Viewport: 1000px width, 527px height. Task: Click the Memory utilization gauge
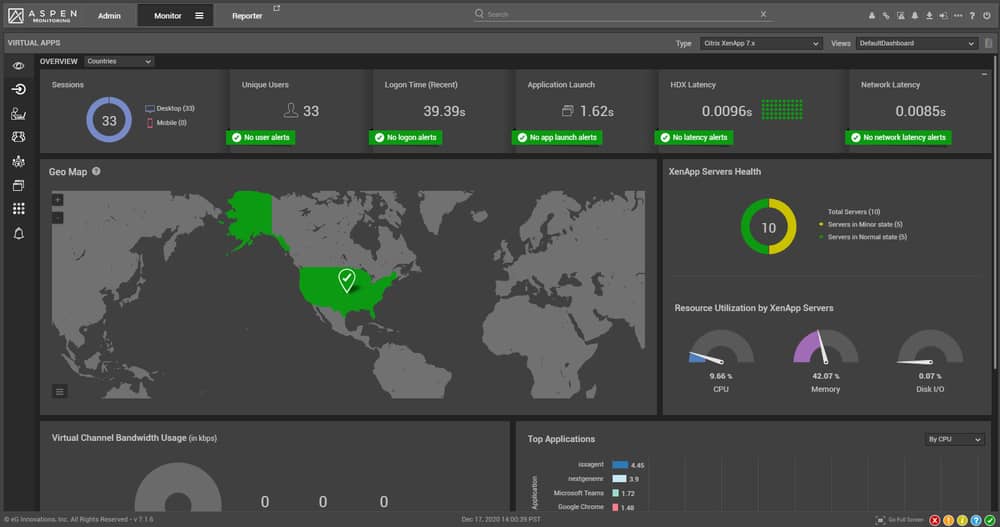tap(825, 347)
